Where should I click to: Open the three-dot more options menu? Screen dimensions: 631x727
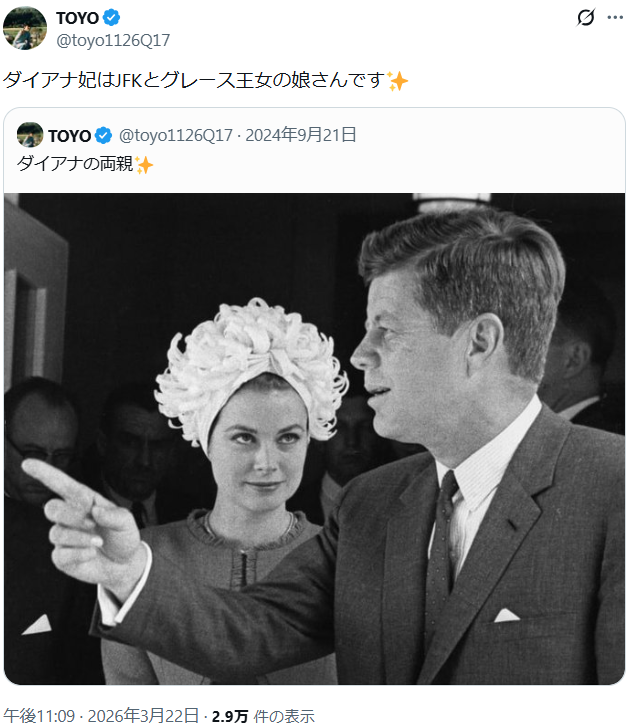coord(615,18)
